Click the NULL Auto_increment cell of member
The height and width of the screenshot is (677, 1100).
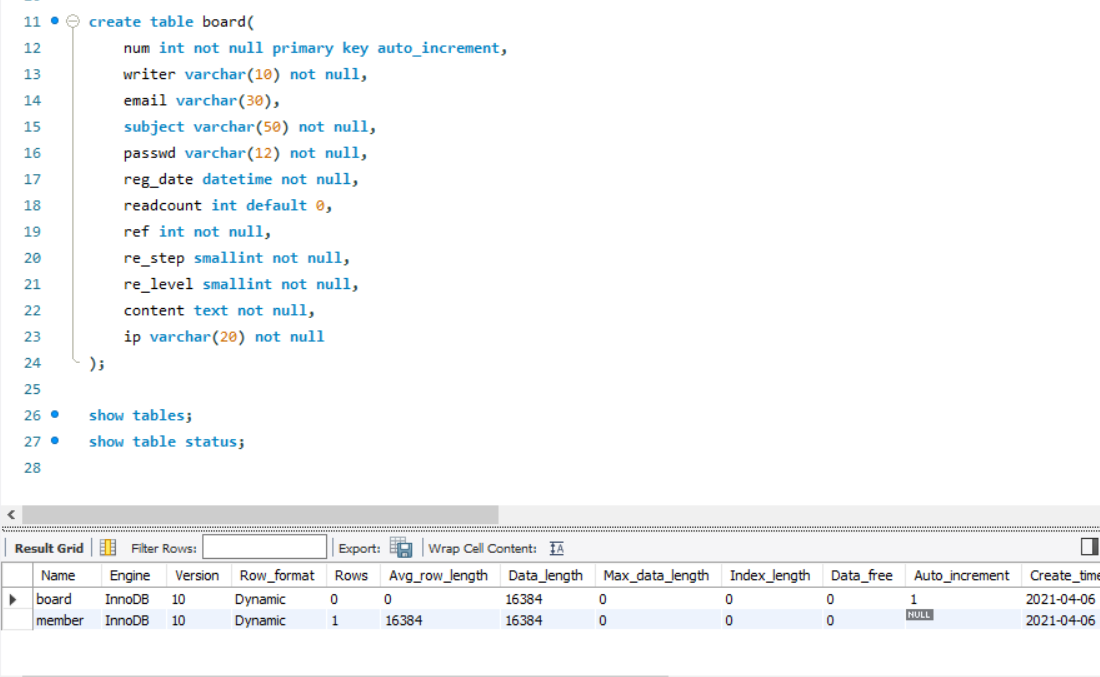[x=918, y=615]
